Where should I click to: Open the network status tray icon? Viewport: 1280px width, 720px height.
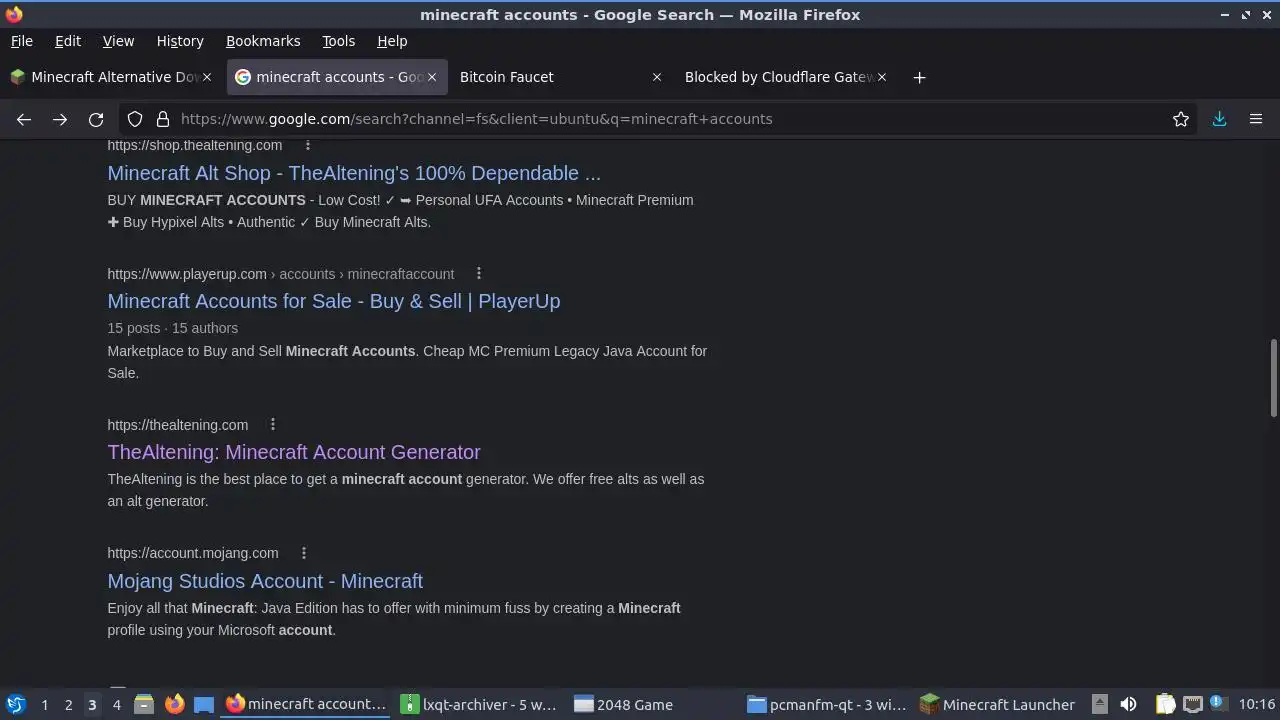tap(1192, 704)
